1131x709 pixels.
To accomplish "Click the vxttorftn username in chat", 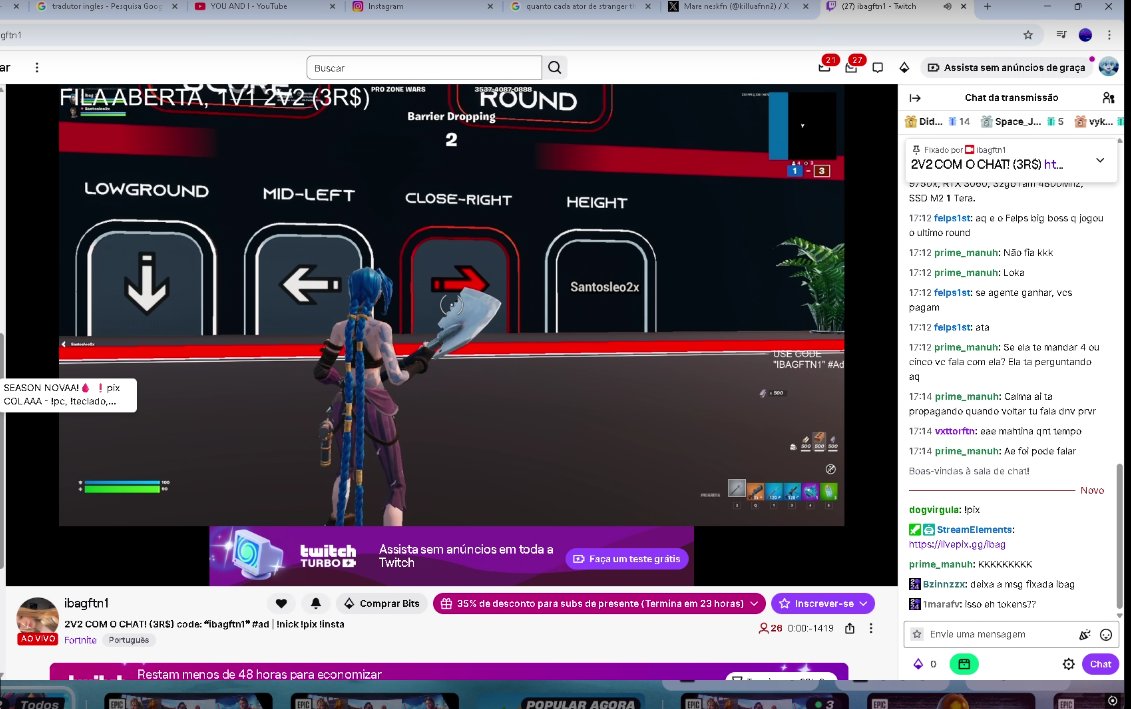I will [956, 431].
